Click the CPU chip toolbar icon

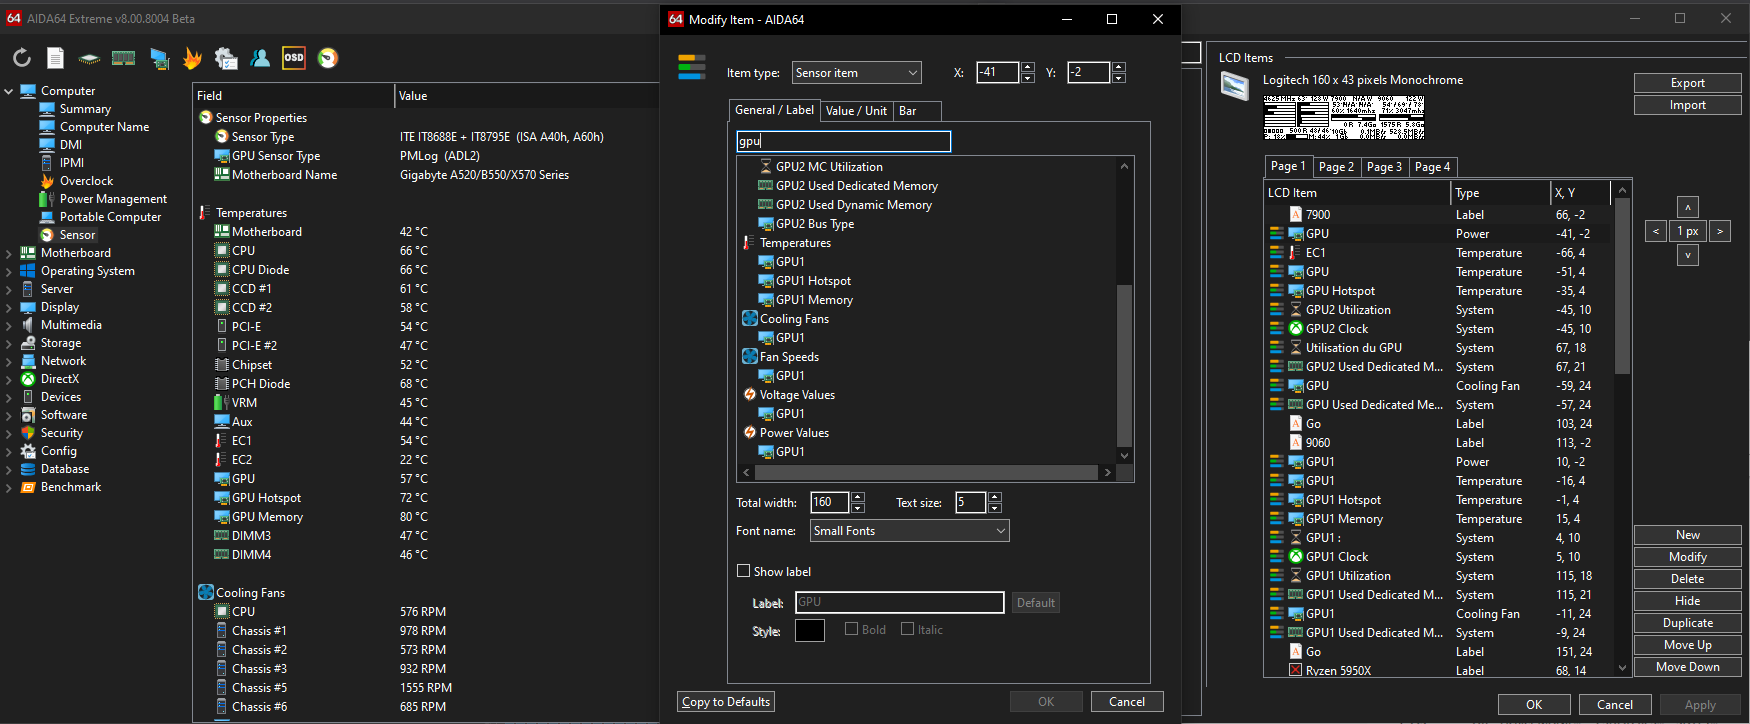tap(90, 58)
